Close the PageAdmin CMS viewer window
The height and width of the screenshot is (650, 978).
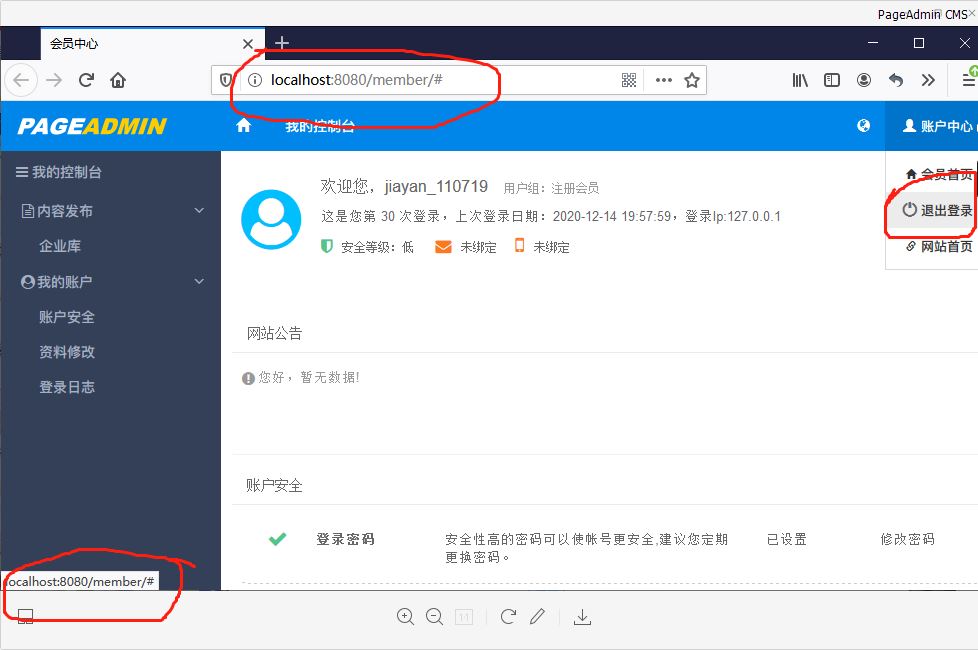click(x=972, y=14)
